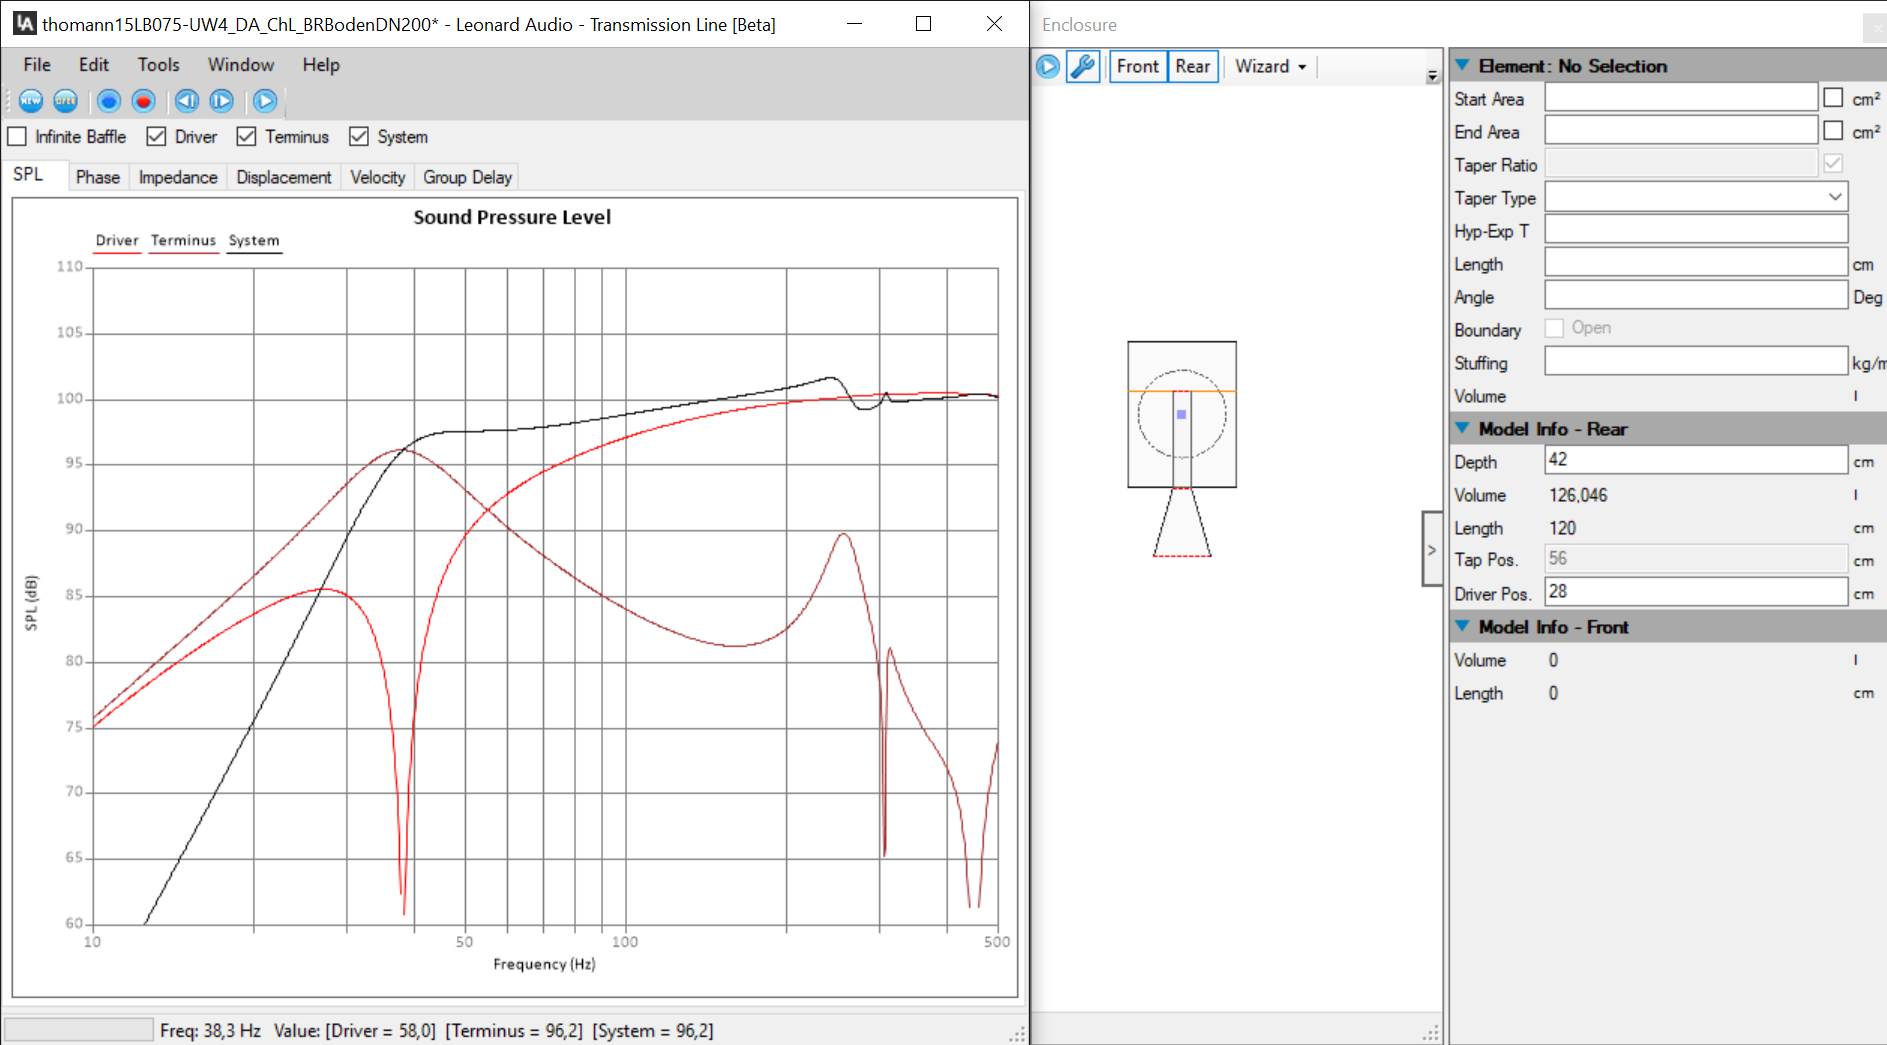Uncheck the Terminus curve checkbox
This screenshot has width=1887, height=1045.
coord(247,136)
